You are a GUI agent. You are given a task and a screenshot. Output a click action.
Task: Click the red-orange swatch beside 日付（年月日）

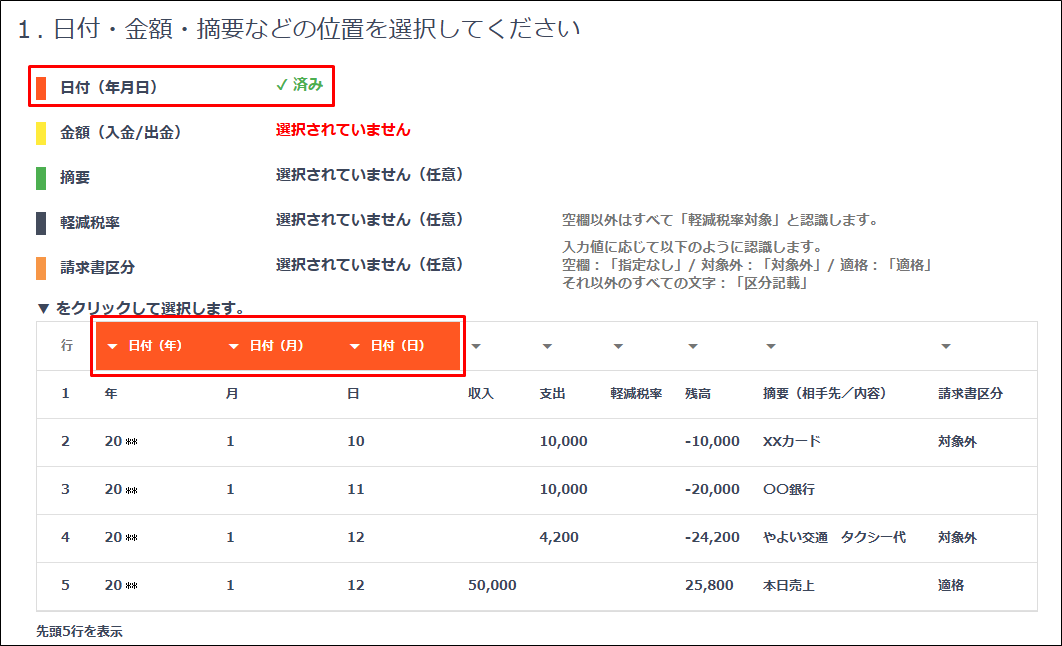[x=41, y=88]
